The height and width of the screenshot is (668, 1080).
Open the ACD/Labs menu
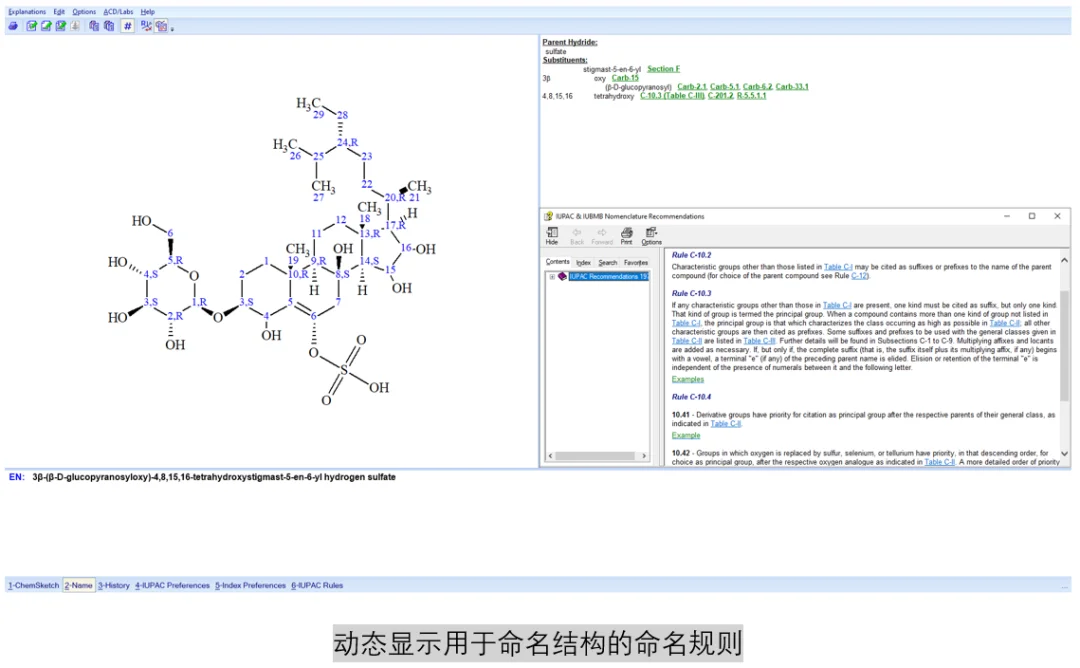click(118, 12)
